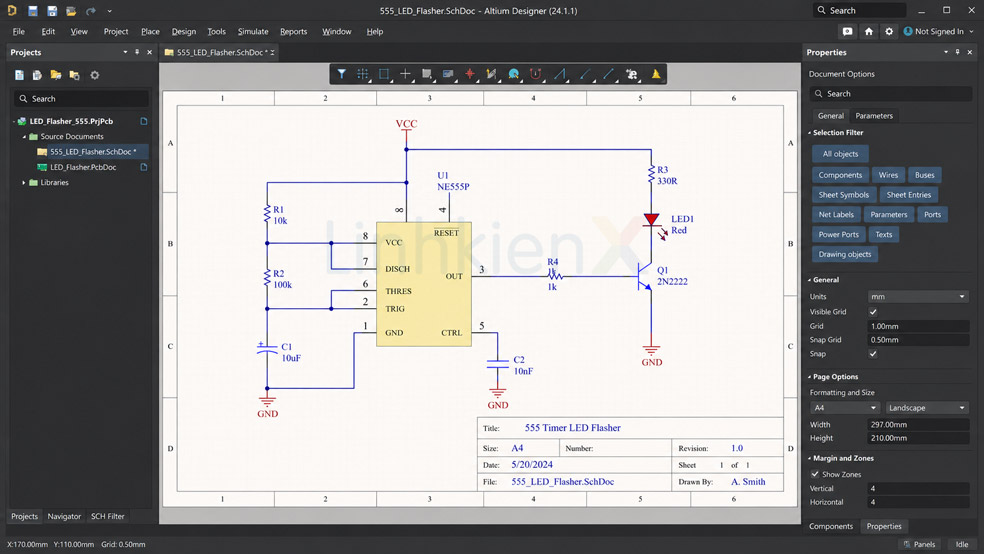984x554 pixels.
Task: Collapse the Selection Filter section
Action: coord(810,133)
